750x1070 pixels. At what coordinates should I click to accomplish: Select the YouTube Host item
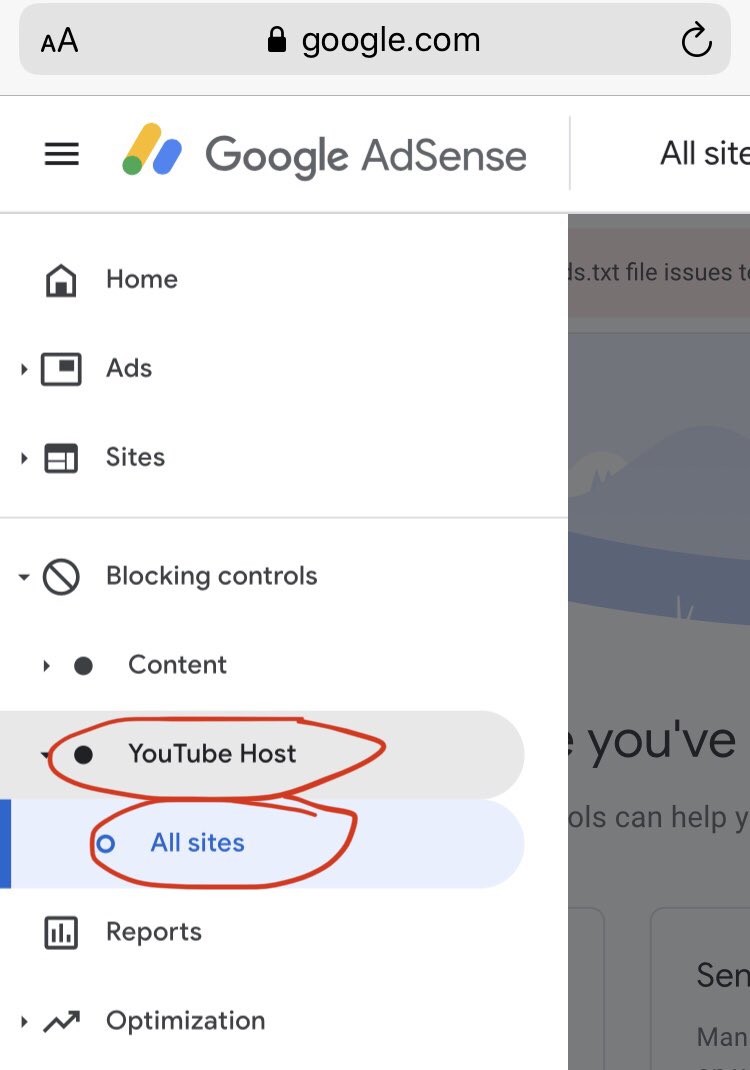pos(212,753)
